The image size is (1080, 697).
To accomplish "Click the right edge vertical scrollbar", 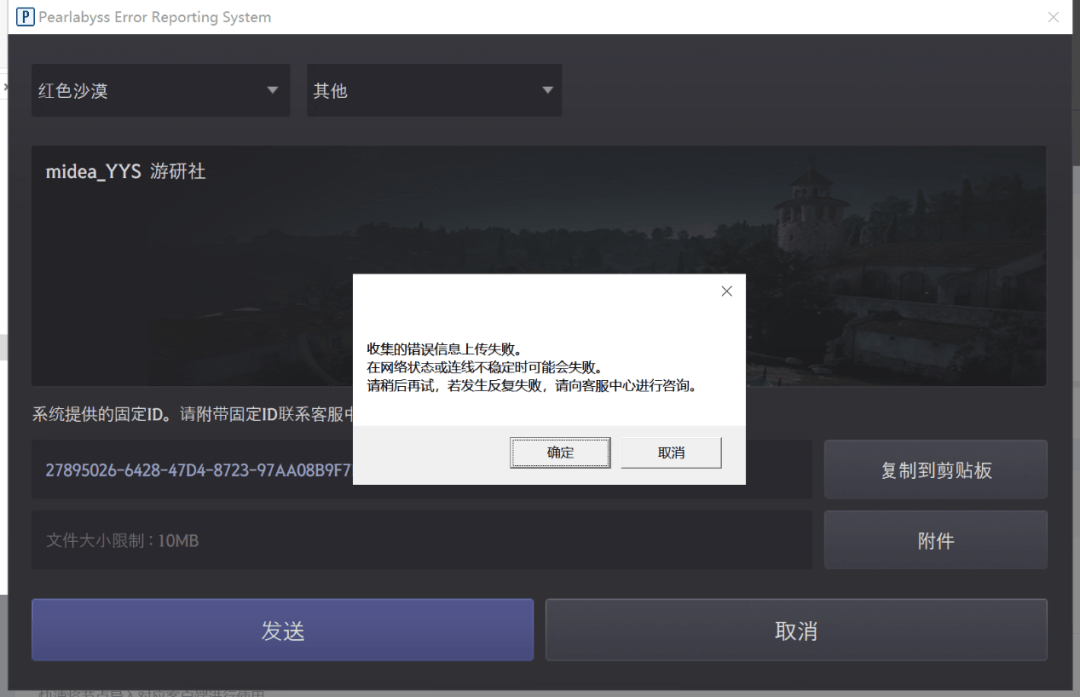I will pyautogui.click(x=1074, y=100).
